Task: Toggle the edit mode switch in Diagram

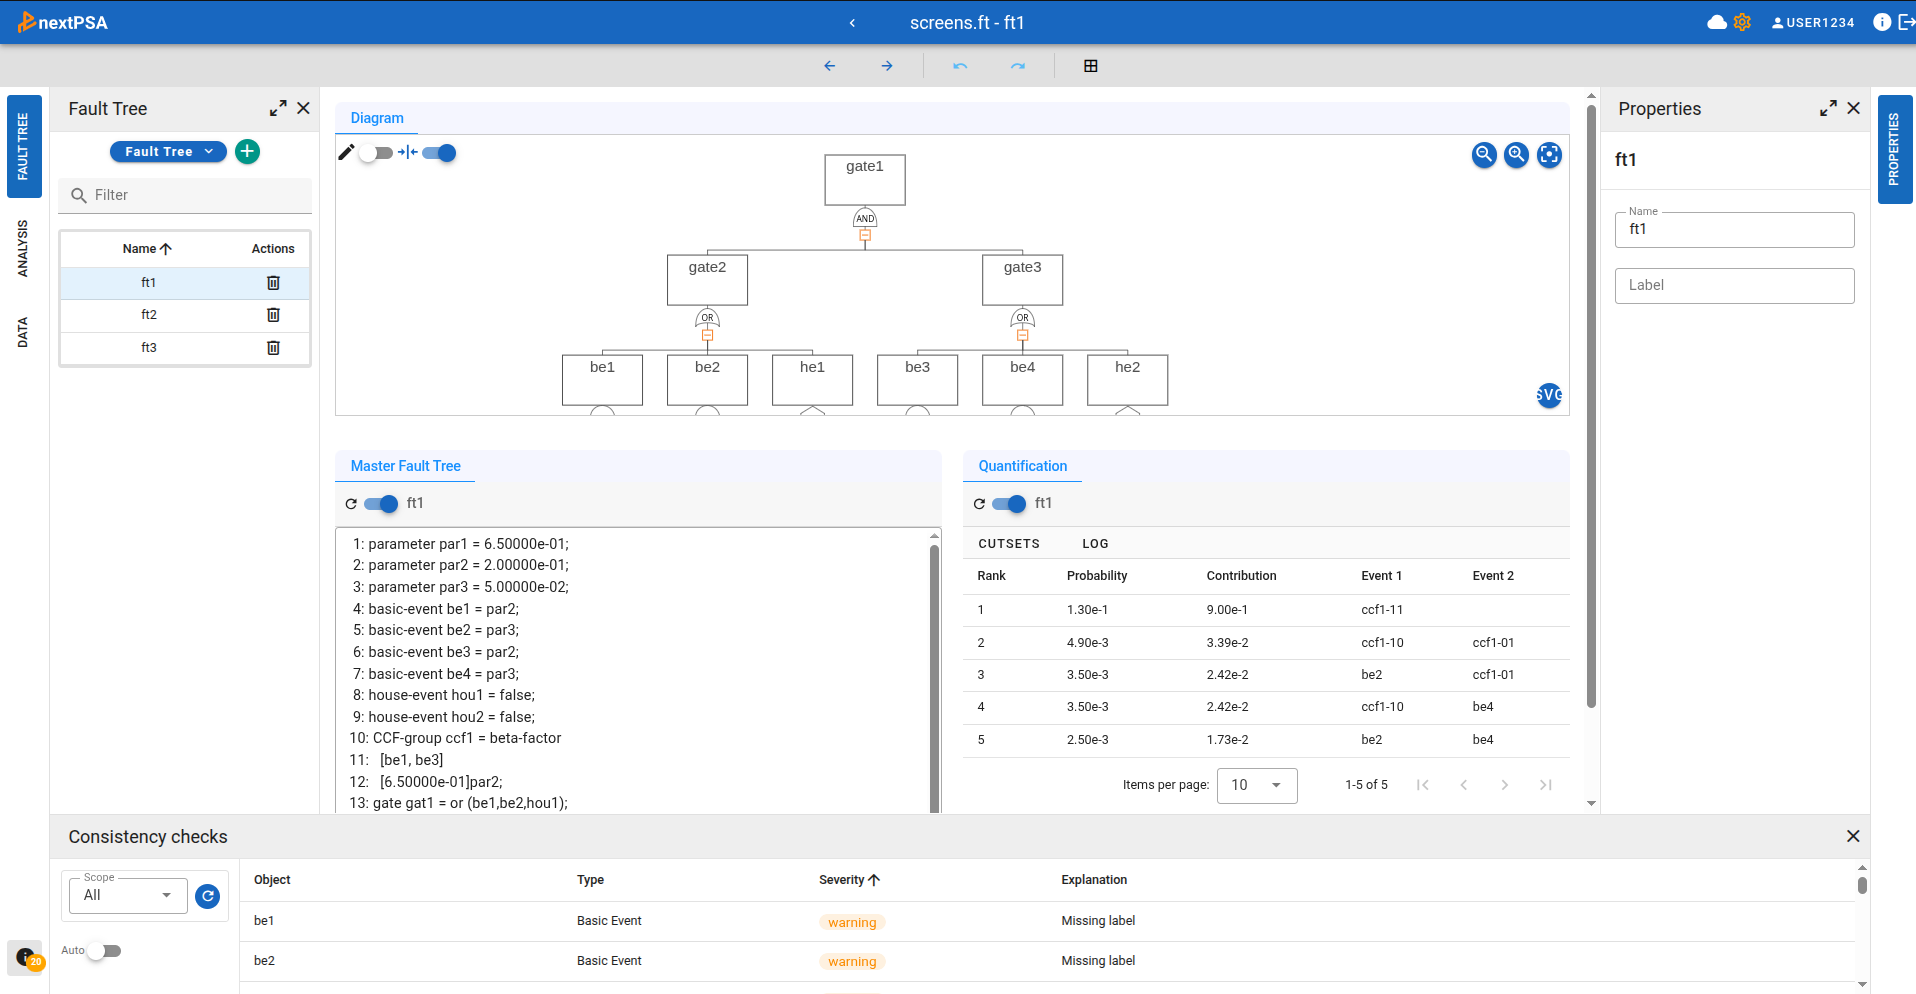Action: point(377,152)
